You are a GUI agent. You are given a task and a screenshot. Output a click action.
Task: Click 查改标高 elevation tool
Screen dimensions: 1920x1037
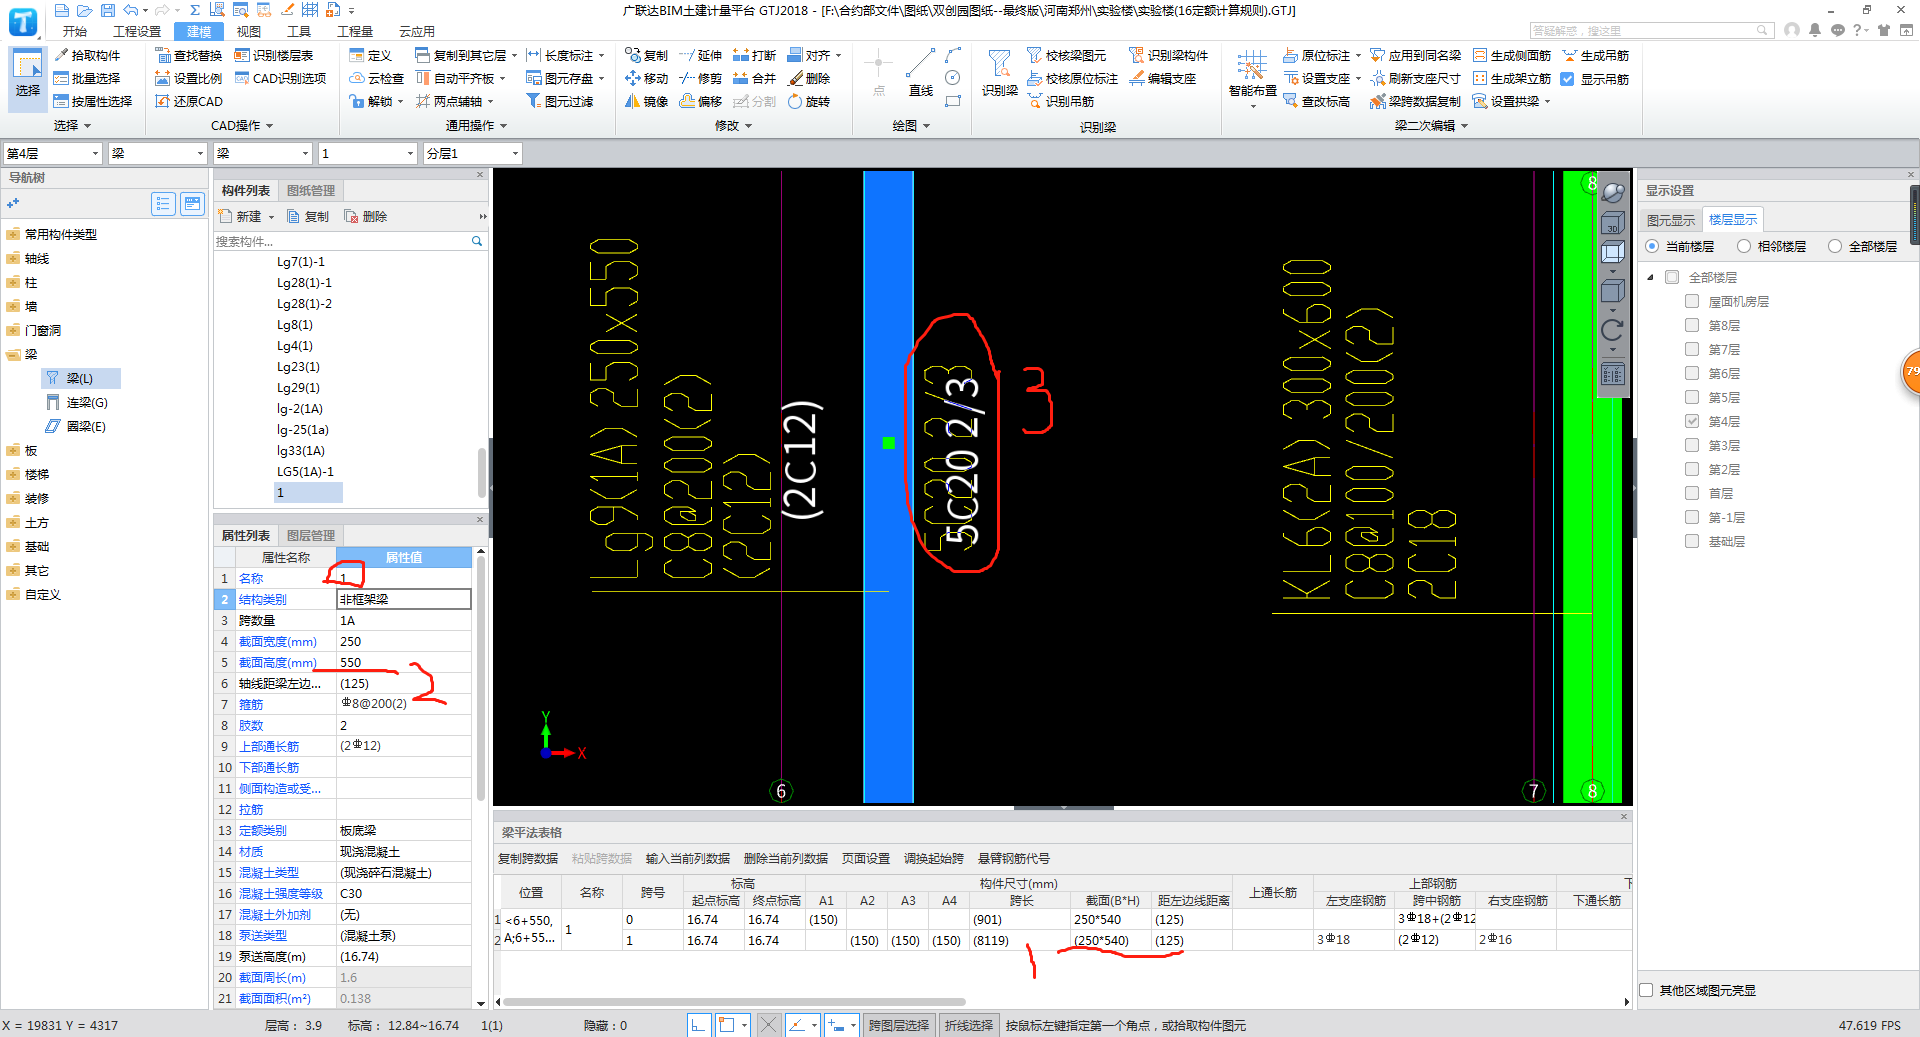1317,101
